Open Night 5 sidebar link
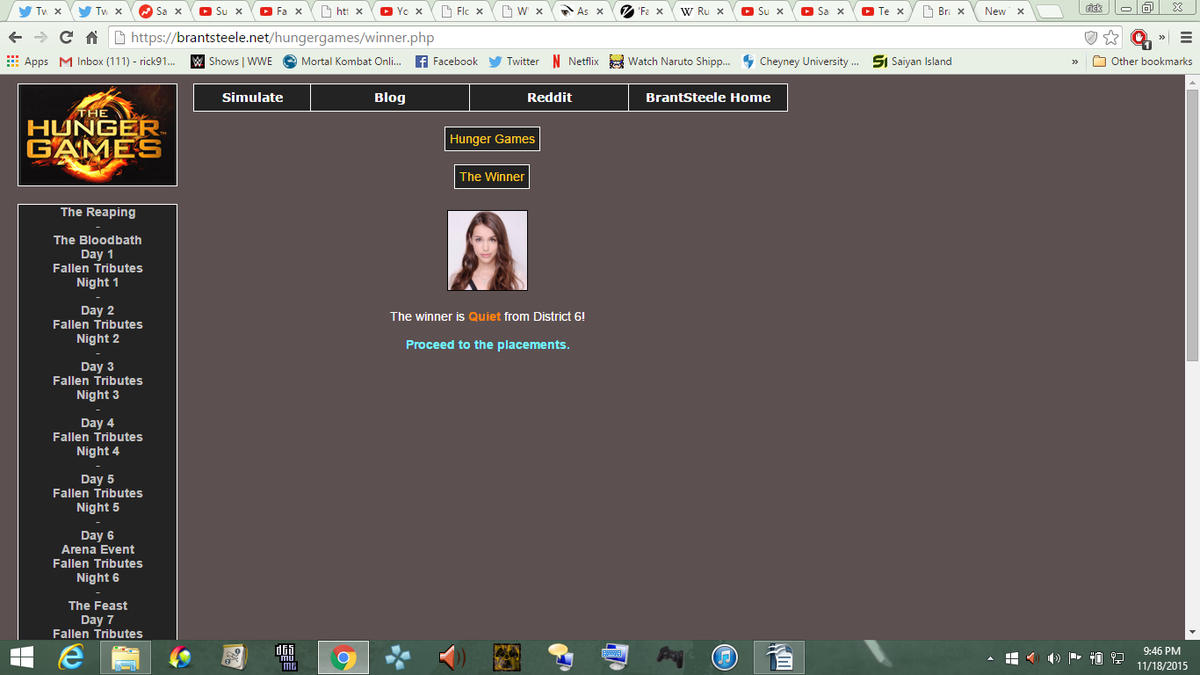The width and height of the screenshot is (1200, 675). pos(98,507)
